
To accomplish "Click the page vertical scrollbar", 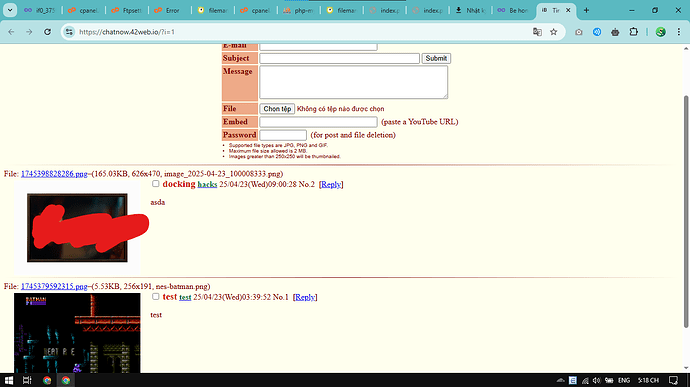I will point(686,211).
